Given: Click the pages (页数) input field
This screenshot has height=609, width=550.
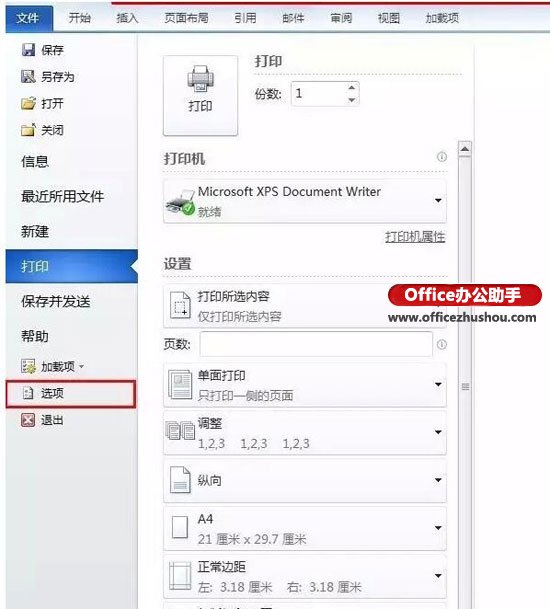Looking at the screenshot, I should point(316,344).
